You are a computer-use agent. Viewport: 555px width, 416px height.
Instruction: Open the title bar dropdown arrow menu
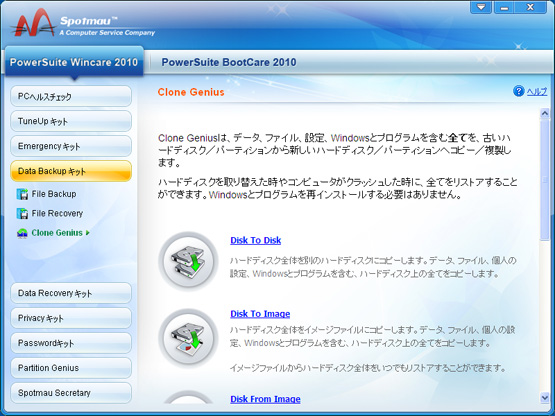481,7
